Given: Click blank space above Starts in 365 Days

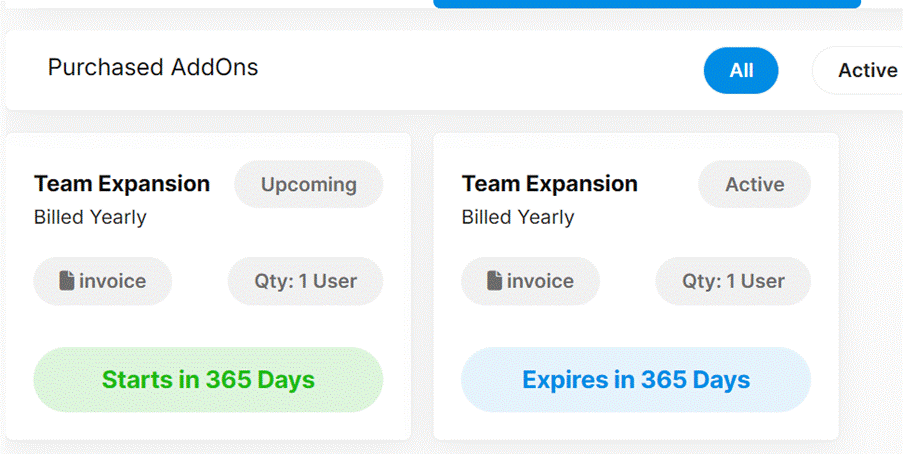Looking at the screenshot, I should click(x=208, y=327).
